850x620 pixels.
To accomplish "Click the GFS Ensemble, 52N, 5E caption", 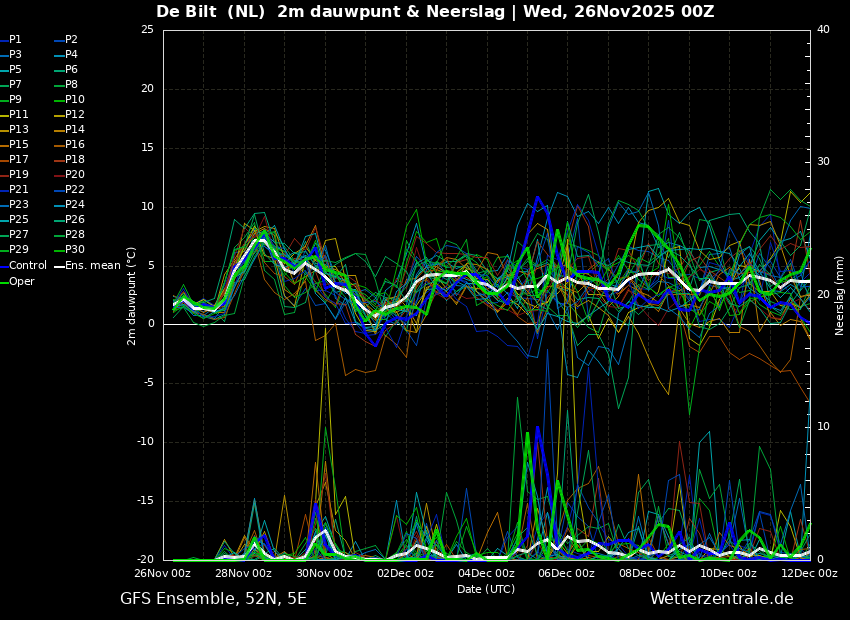I will pyautogui.click(x=213, y=599).
